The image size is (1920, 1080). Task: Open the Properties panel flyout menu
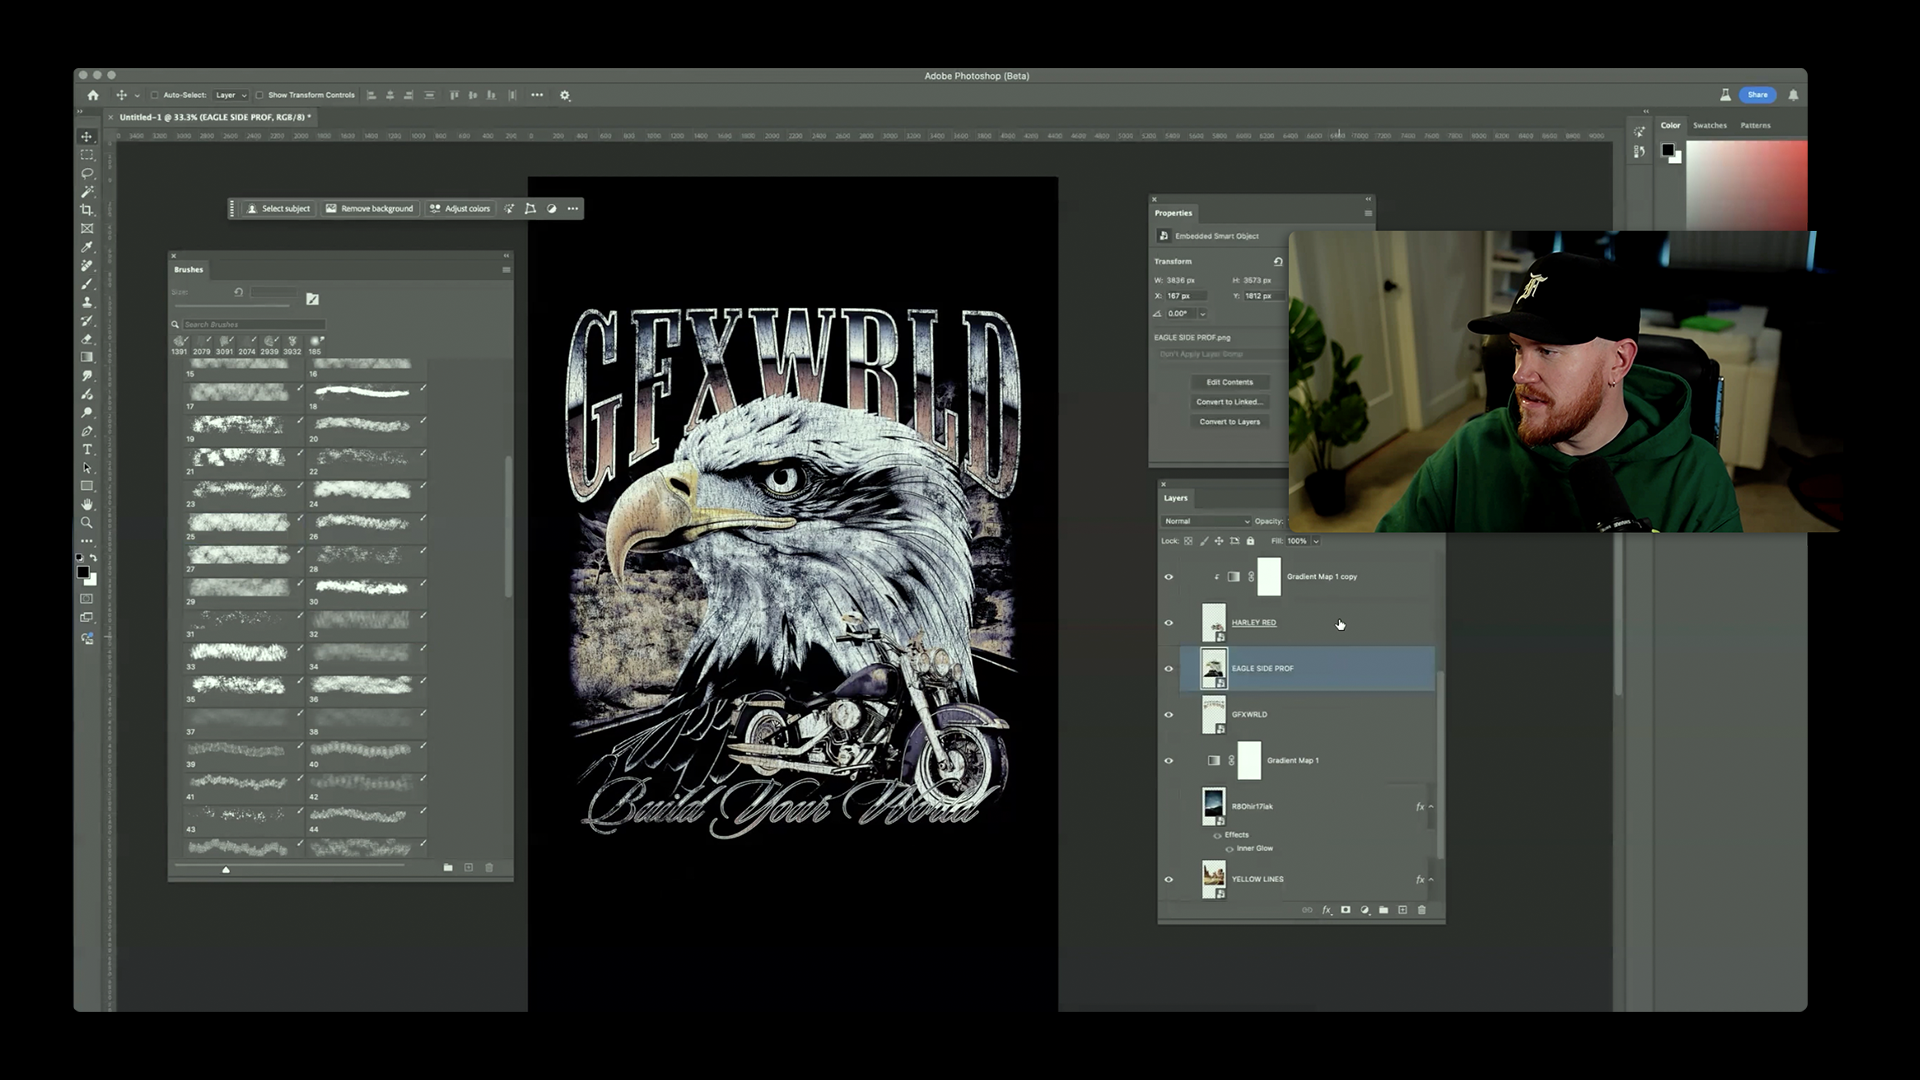pyautogui.click(x=1368, y=213)
